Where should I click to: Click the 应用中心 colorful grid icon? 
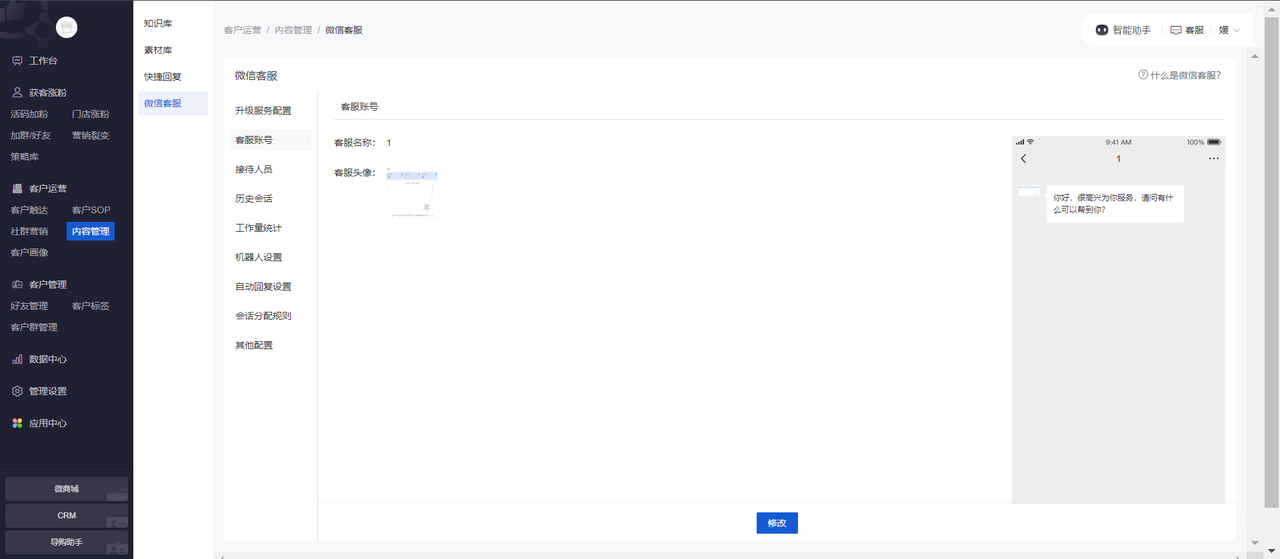17,423
